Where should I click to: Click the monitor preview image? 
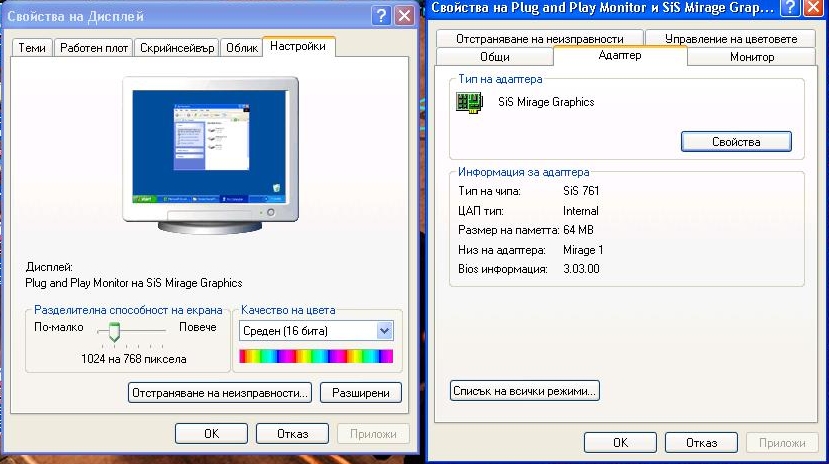[210, 154]
